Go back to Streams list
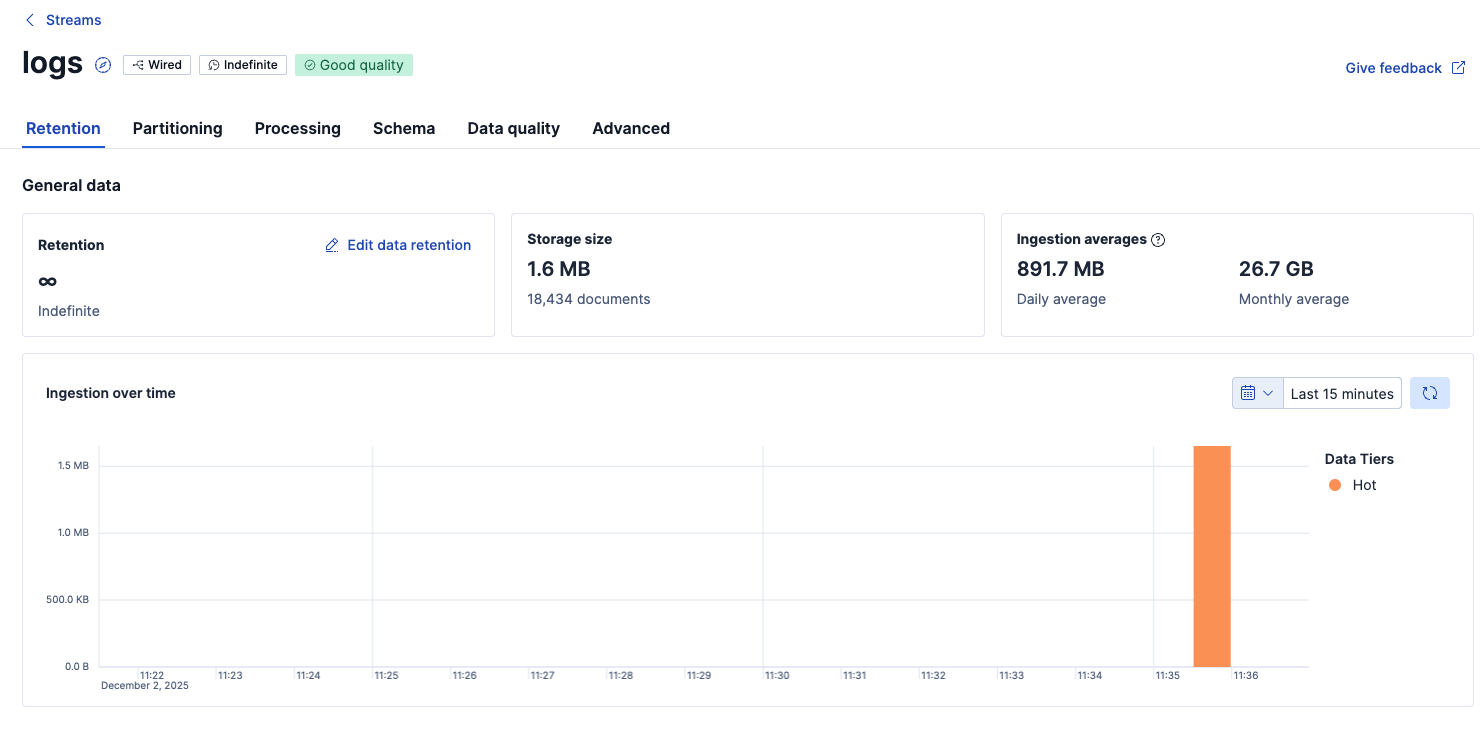 74,20
